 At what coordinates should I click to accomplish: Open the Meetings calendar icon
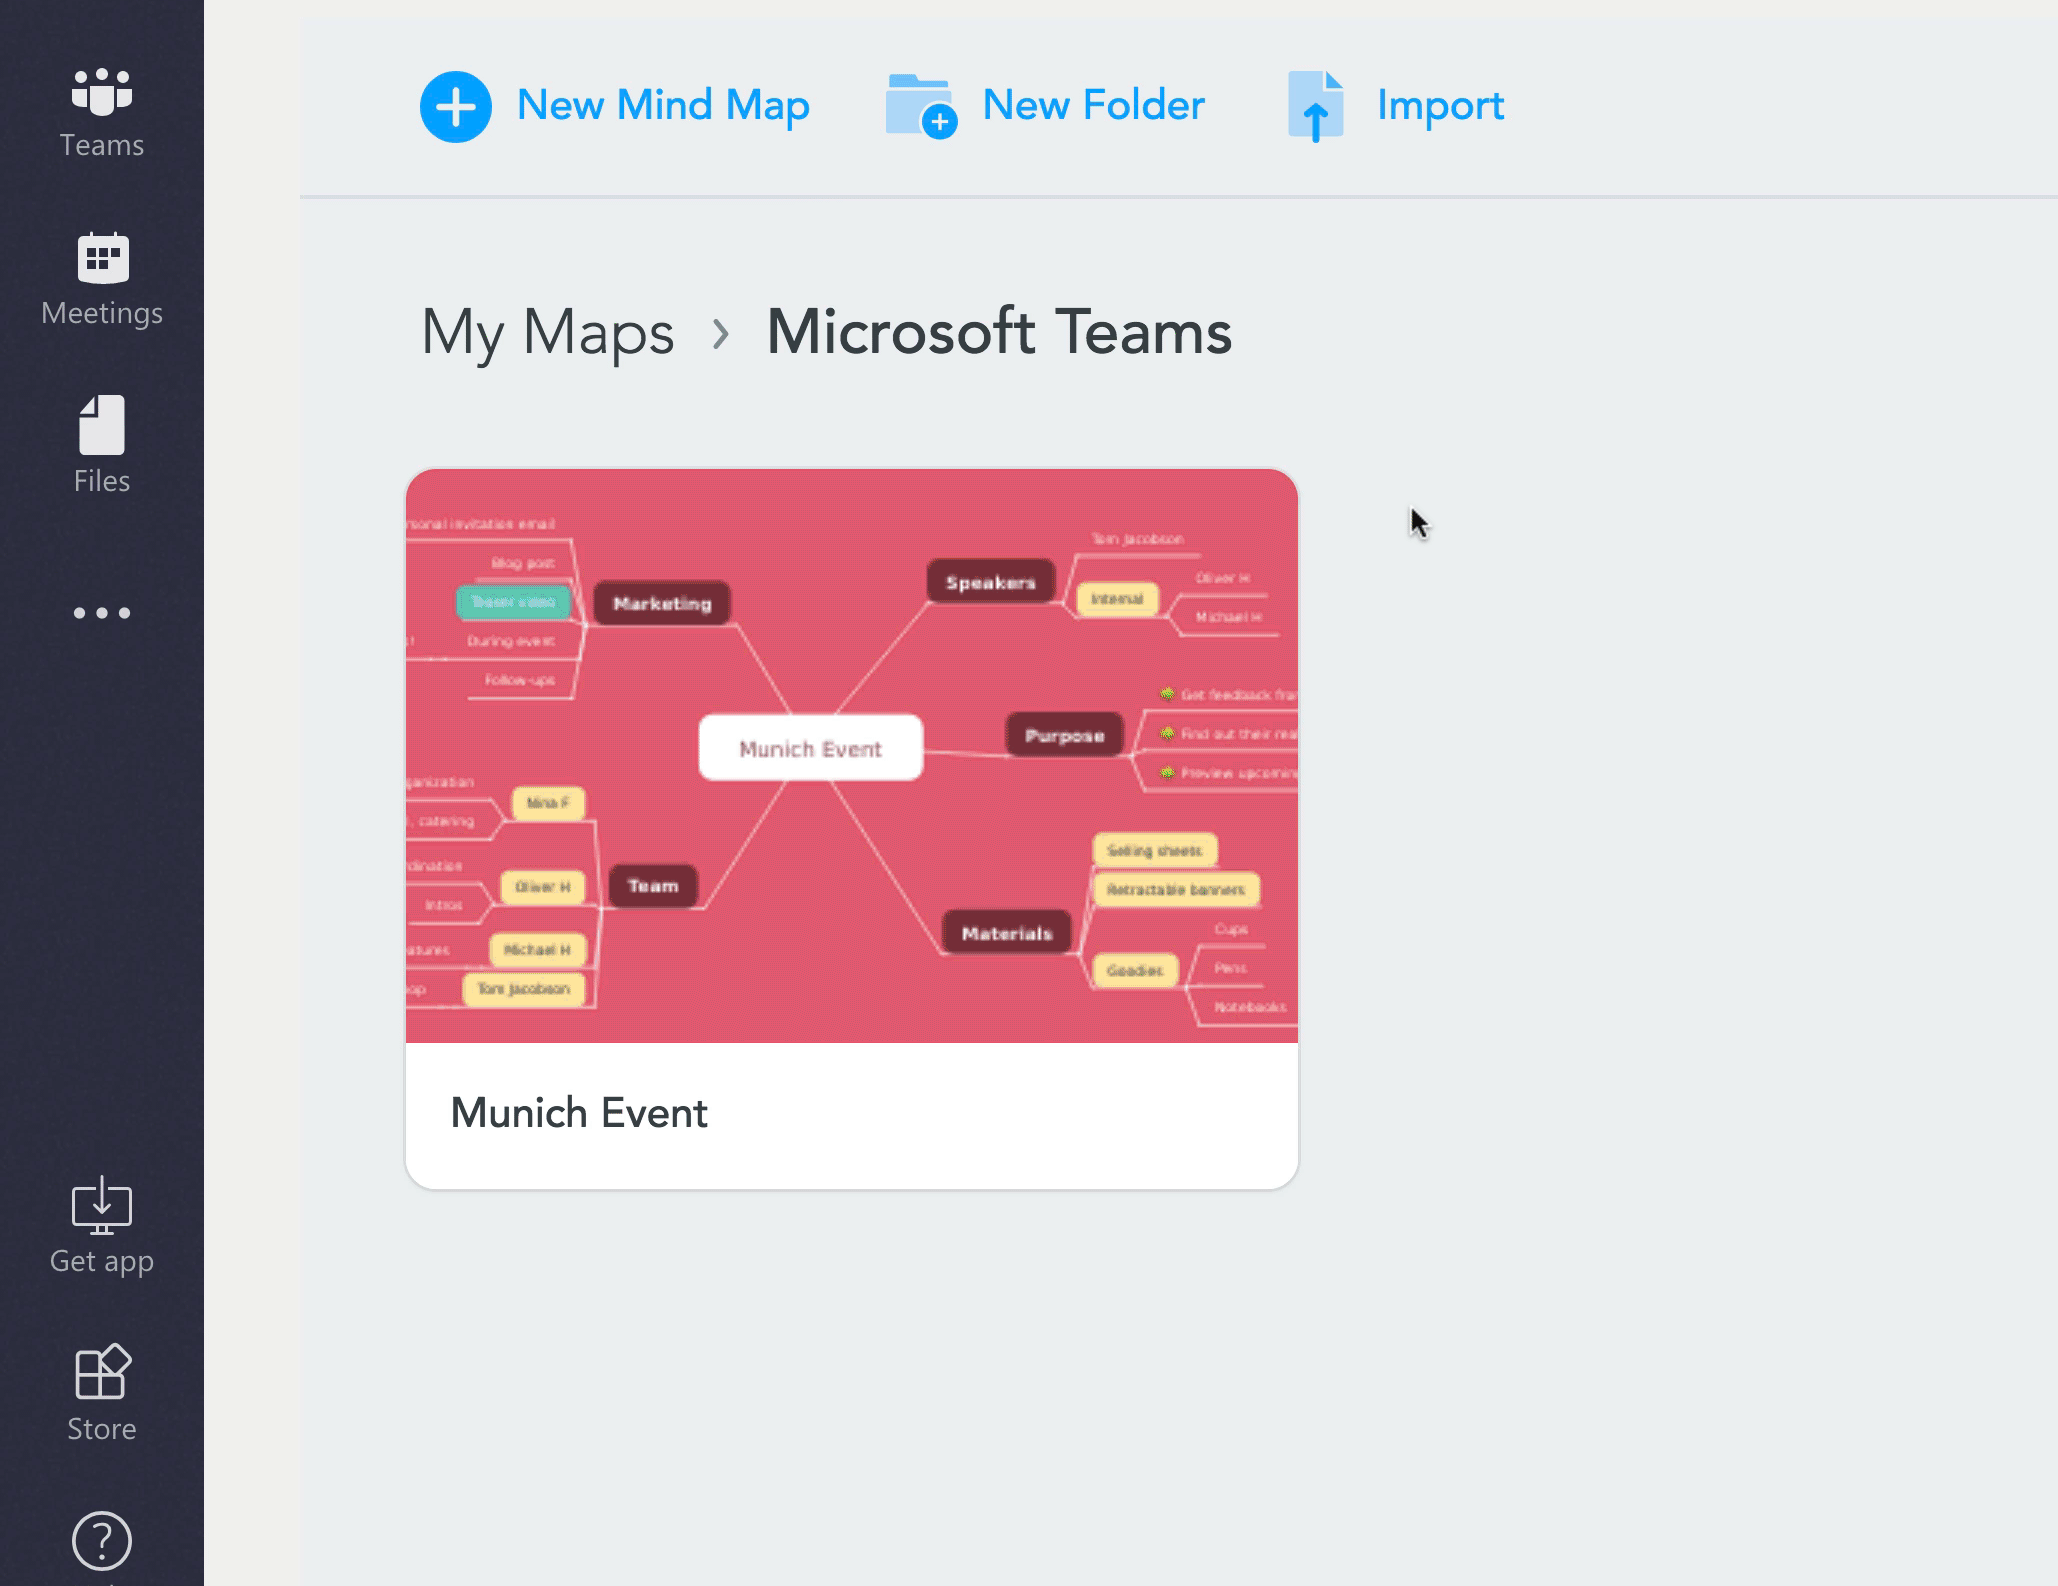point(102,258)
